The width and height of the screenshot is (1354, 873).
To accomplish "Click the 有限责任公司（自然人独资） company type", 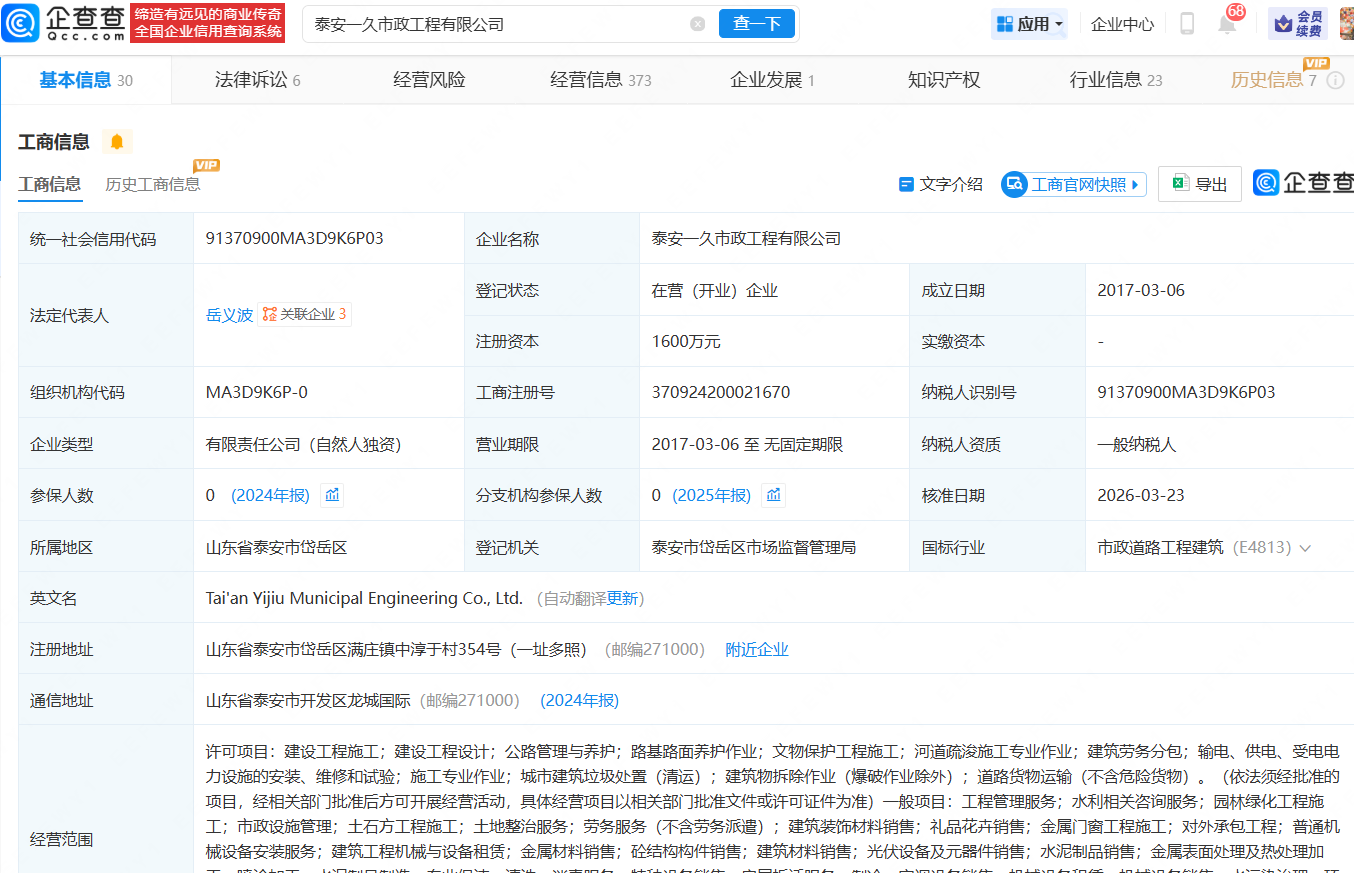I will click(304, 444).
